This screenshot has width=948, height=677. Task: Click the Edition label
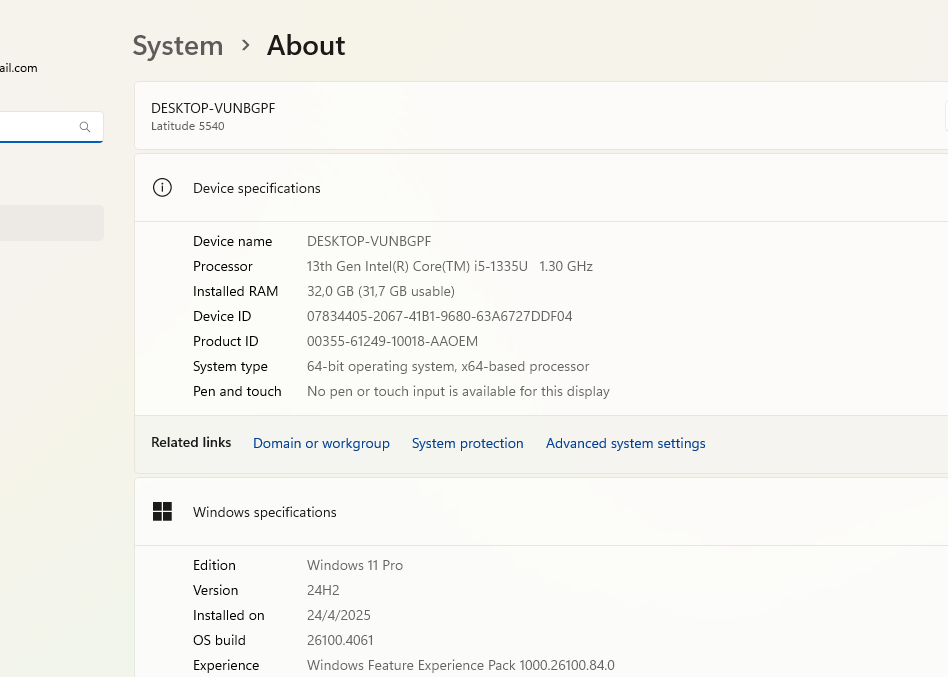214,565
